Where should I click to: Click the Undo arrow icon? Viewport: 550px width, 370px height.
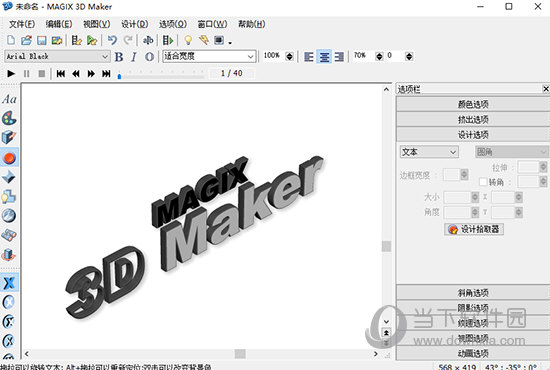pyautogui.click(x=112, y=40)
